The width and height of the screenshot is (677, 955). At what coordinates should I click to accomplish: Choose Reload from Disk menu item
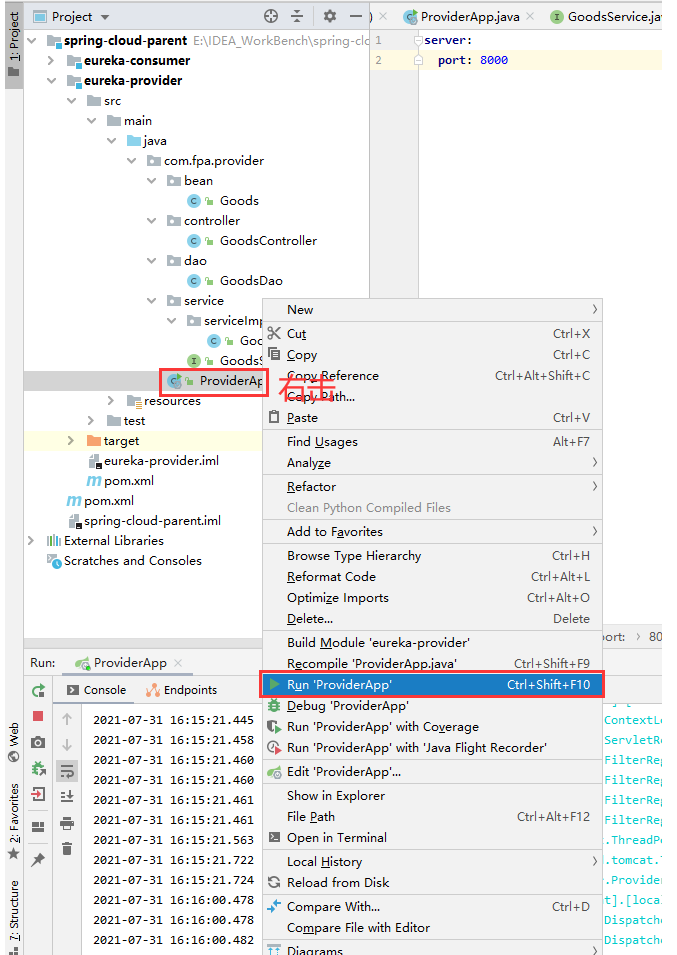432,883
